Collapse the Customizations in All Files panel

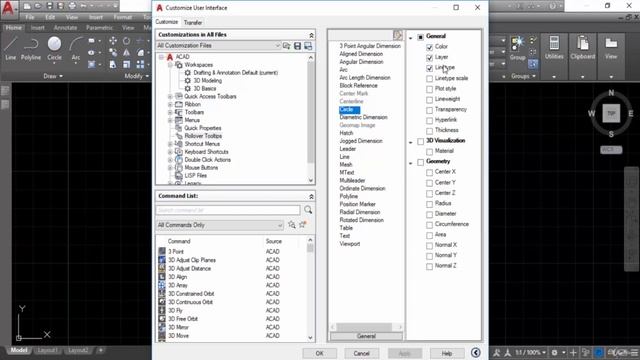[x=311, y=35]
